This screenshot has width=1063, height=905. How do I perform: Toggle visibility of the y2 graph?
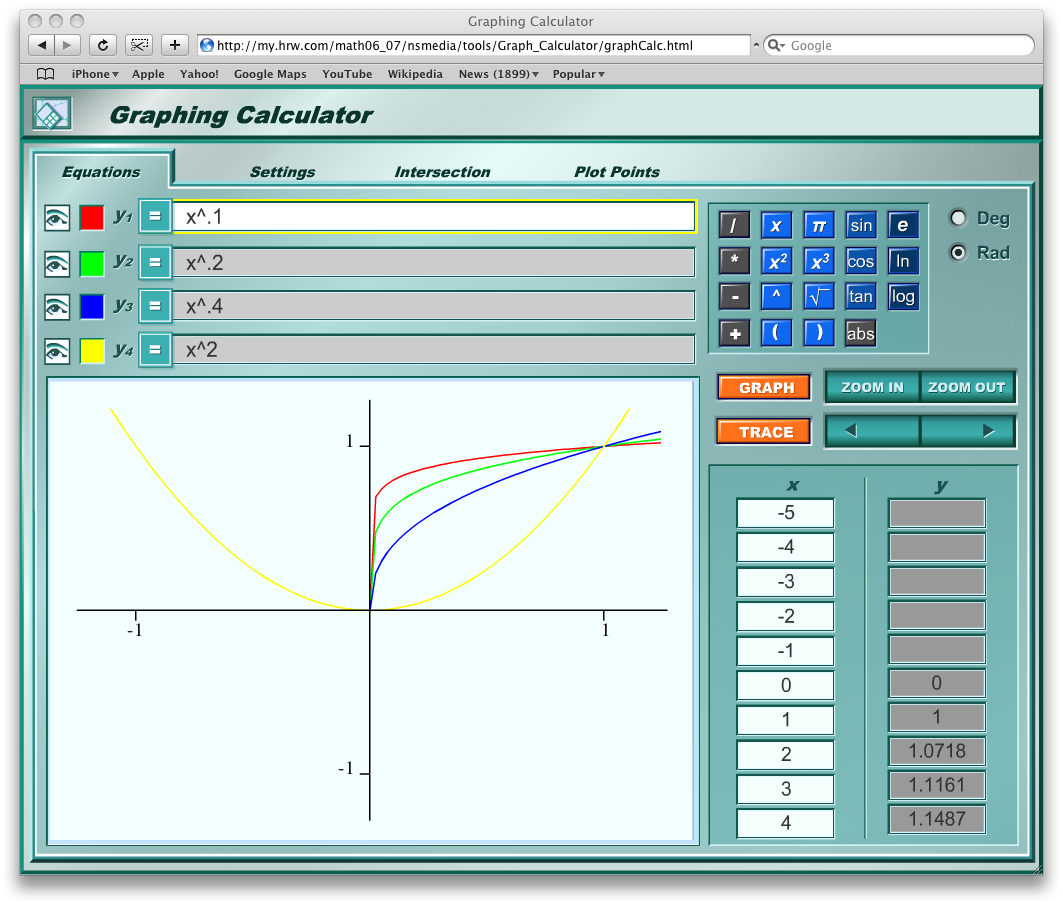pyautogui.click(x=57, y=263)
